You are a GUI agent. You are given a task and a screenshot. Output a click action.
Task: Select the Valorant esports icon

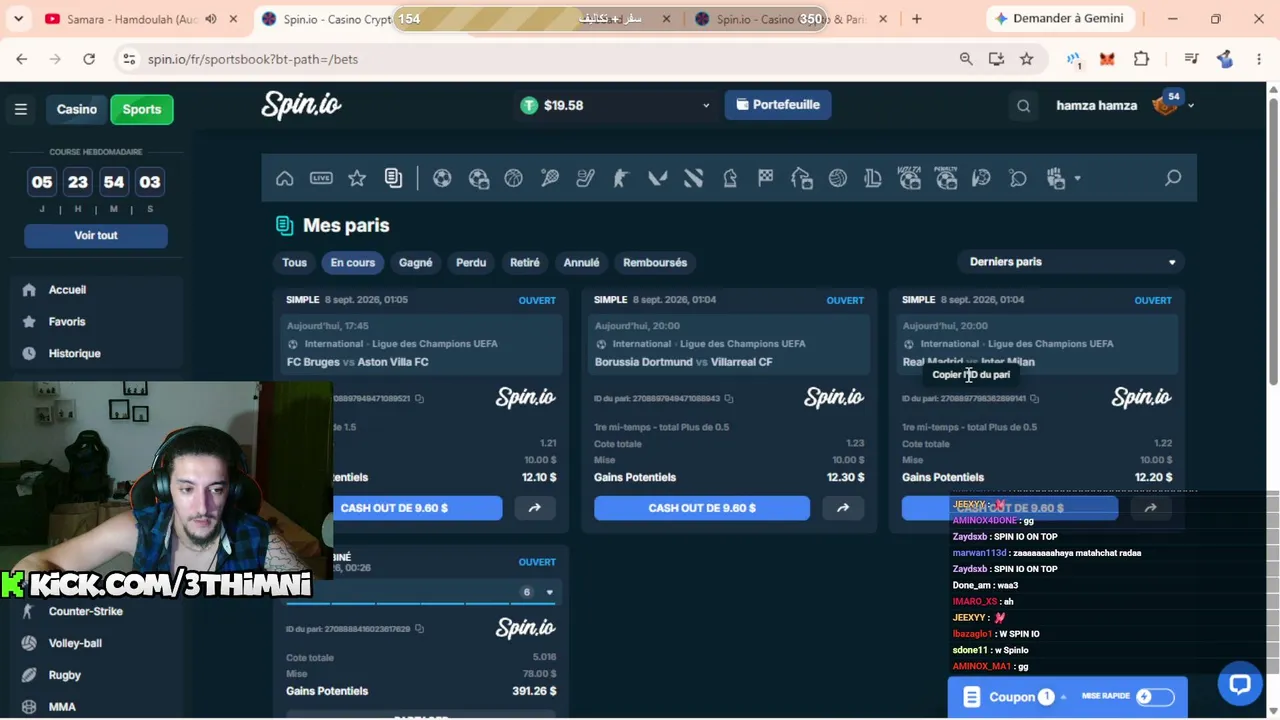[x=657, y=178]
